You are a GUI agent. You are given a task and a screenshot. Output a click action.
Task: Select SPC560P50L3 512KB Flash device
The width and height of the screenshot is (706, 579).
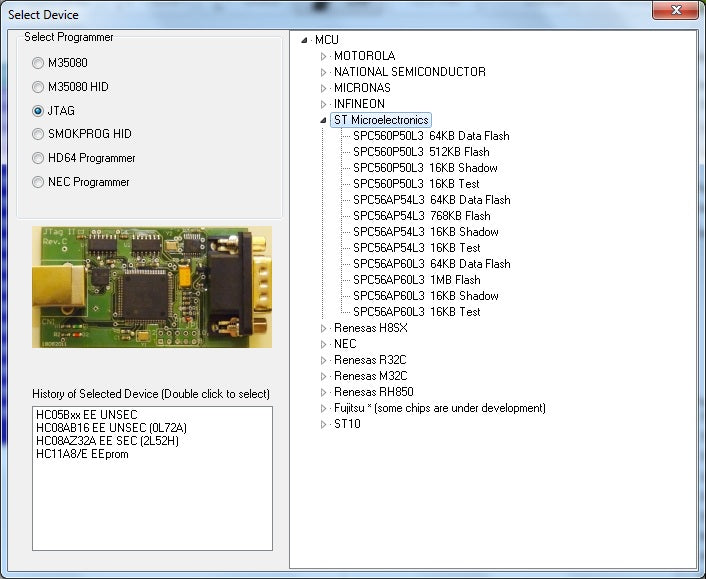click(x=421, y=152)
